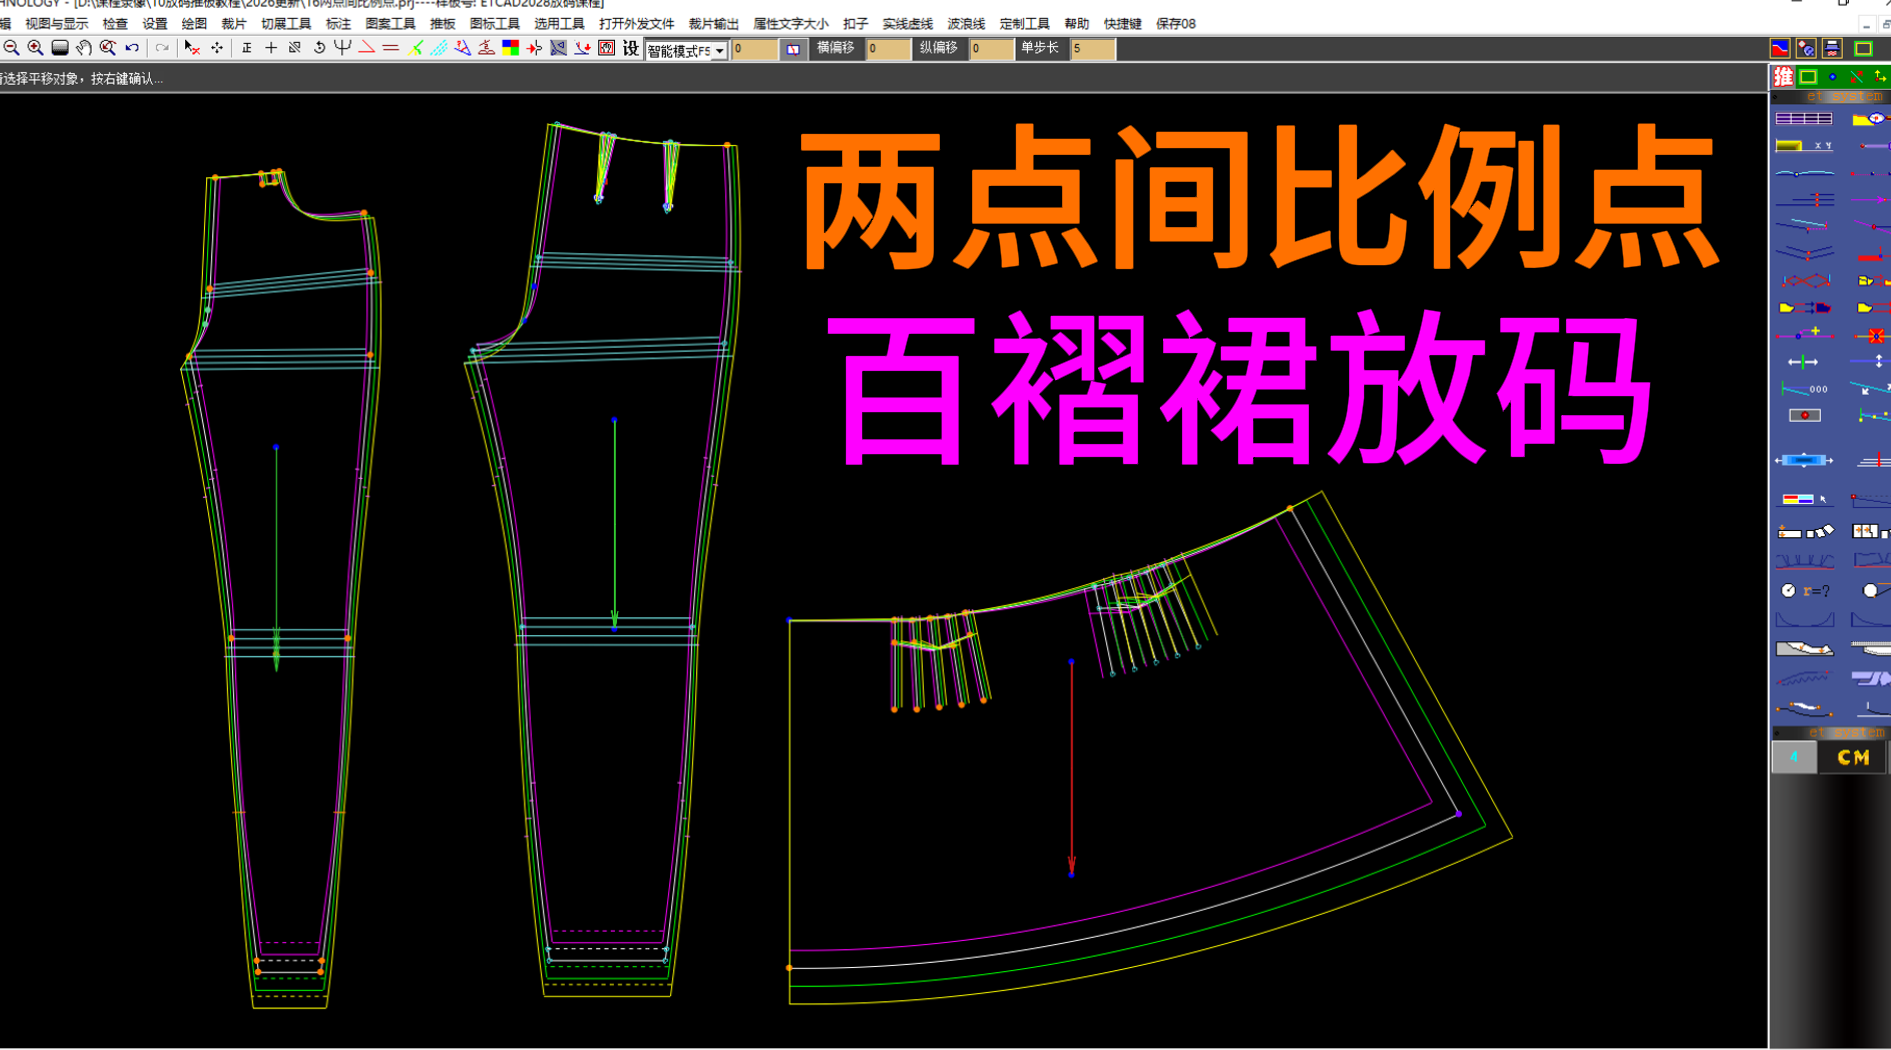The width and height of the screenshot is (1891, 1050).
Task: Click the cyan 4 button beside CM
Action: tap(1794, 758)
